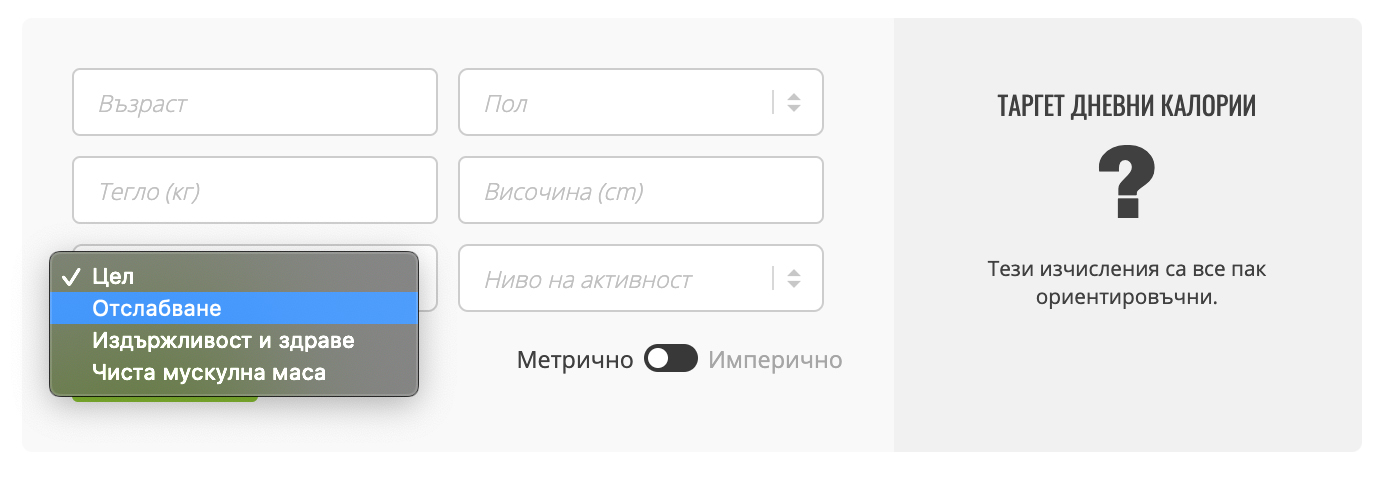1382x477 pixels.
Task: Click the ТАРГЕТ ДНЕВНИ КАЛОРИИ heading
Action: [1126, 106]
